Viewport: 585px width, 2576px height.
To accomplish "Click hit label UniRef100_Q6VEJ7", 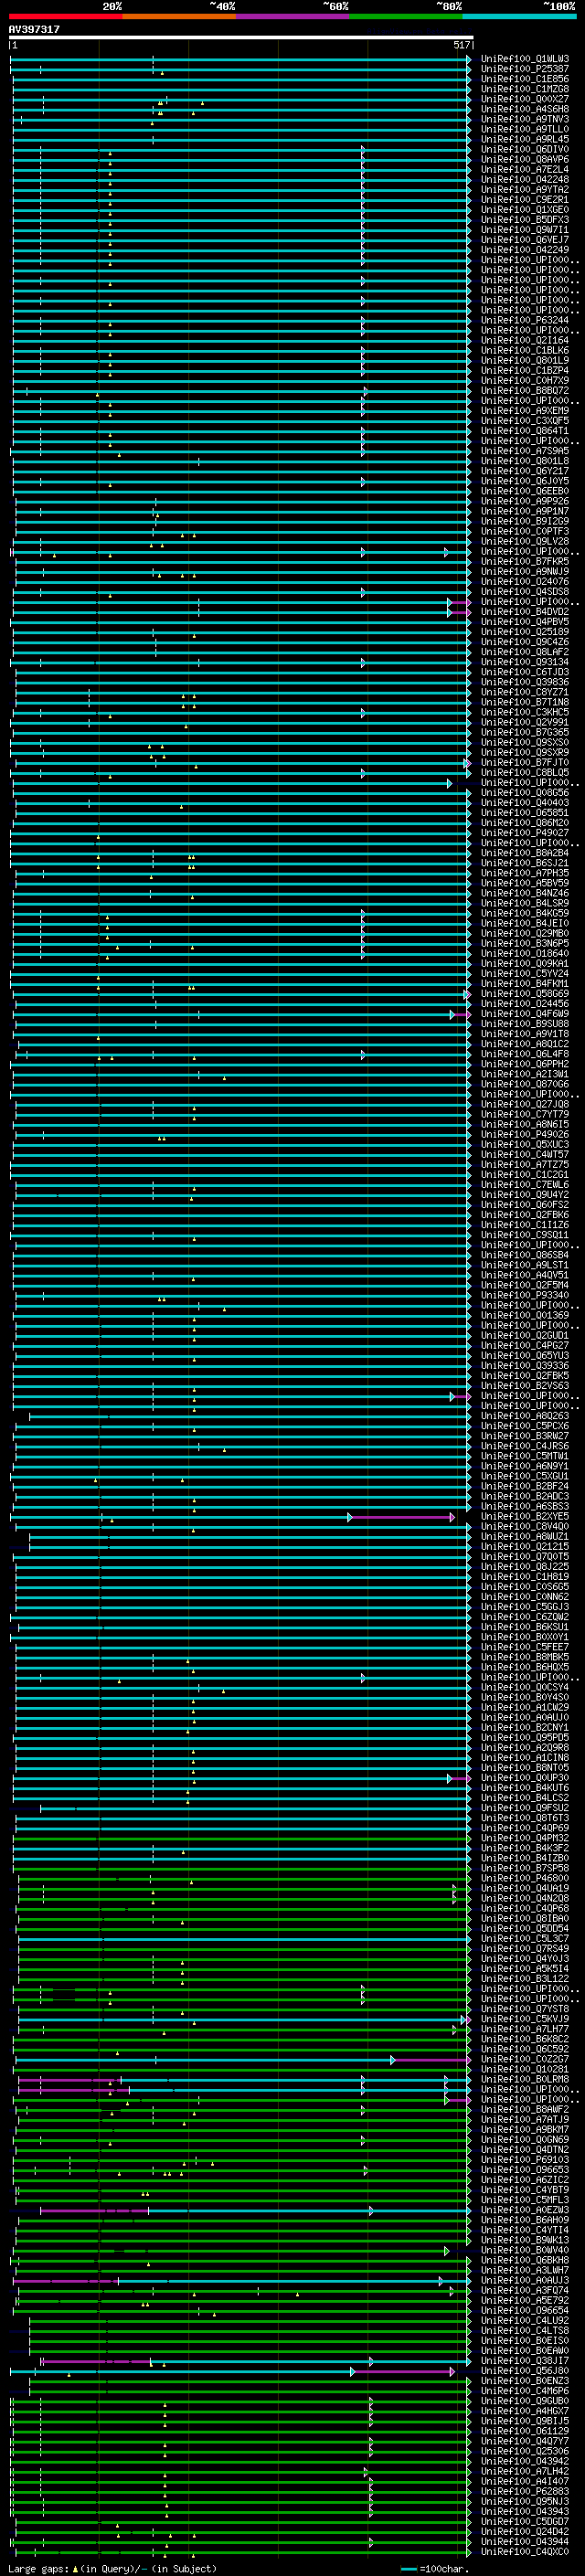I will coord(525,239).
